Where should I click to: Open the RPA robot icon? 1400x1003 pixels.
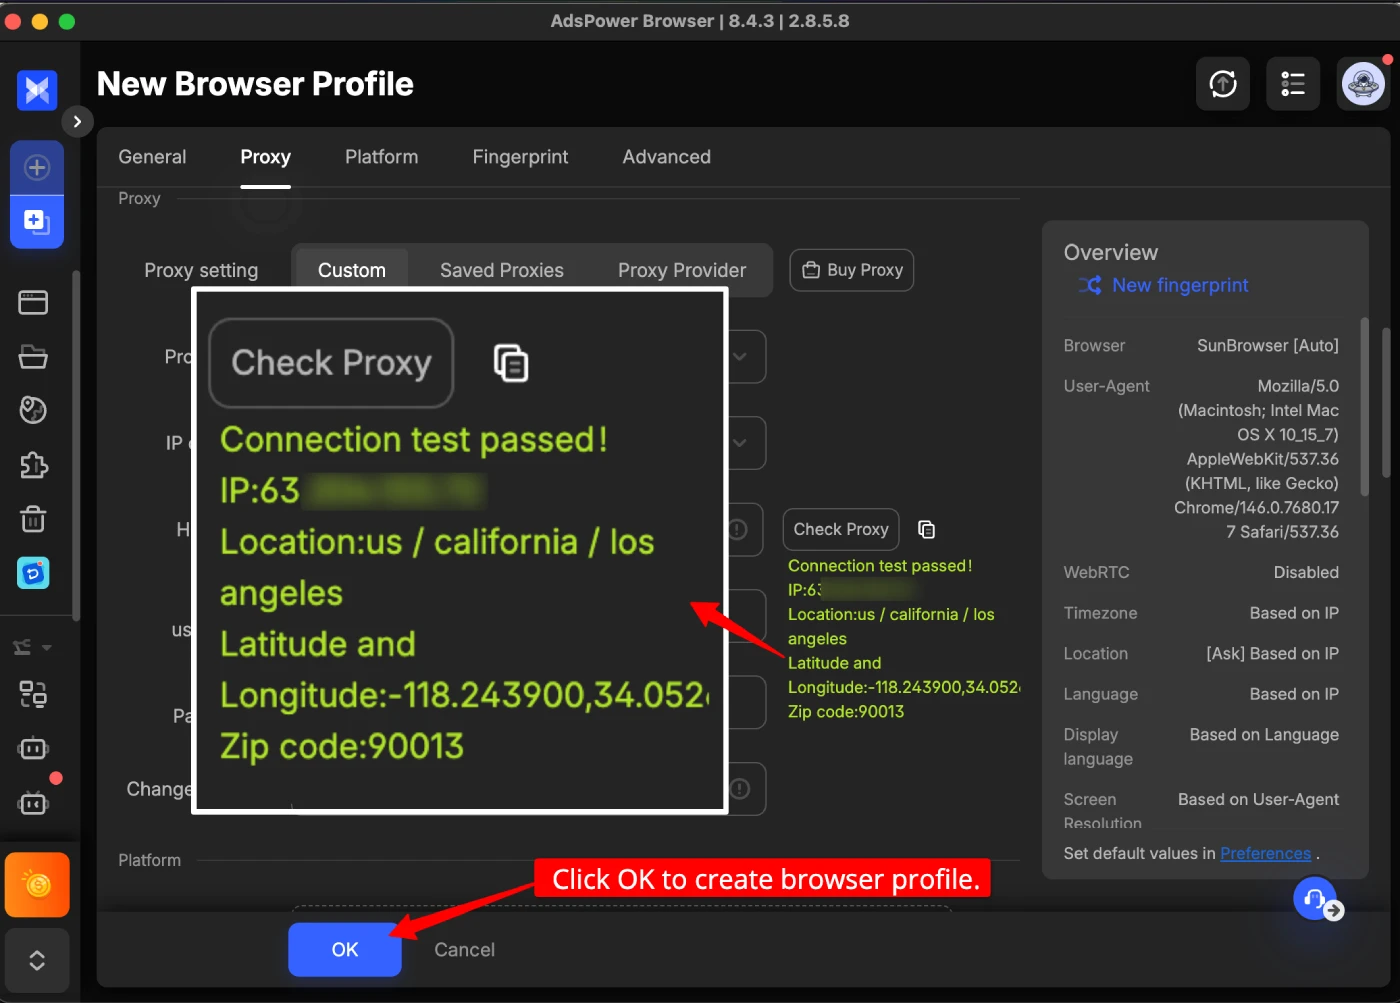[33, 748]
